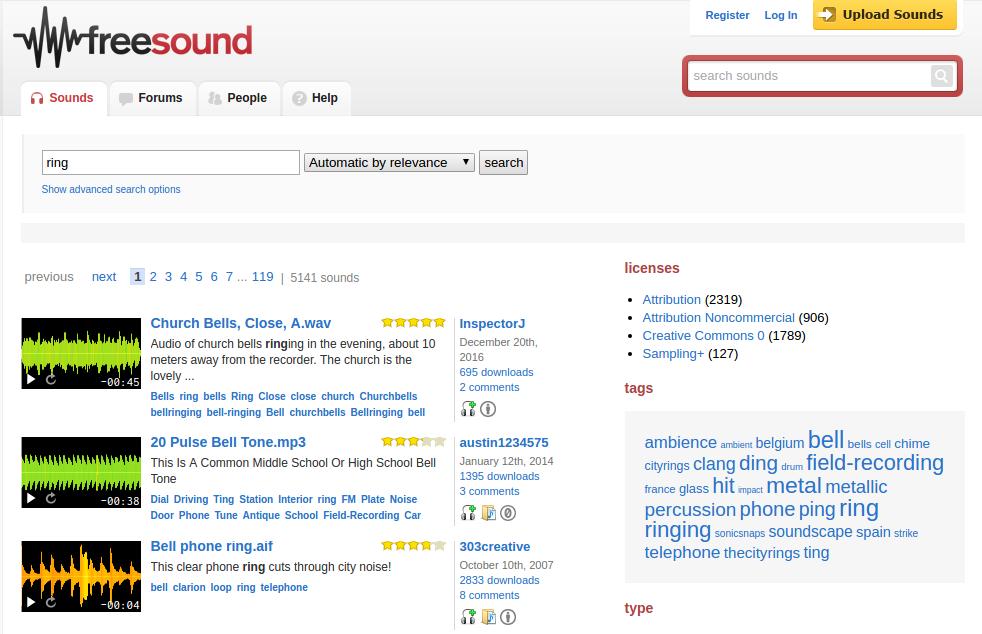Click the CC0 license icon under austin1234575
This screenshot has height=634, width=982.
point(508,513)
